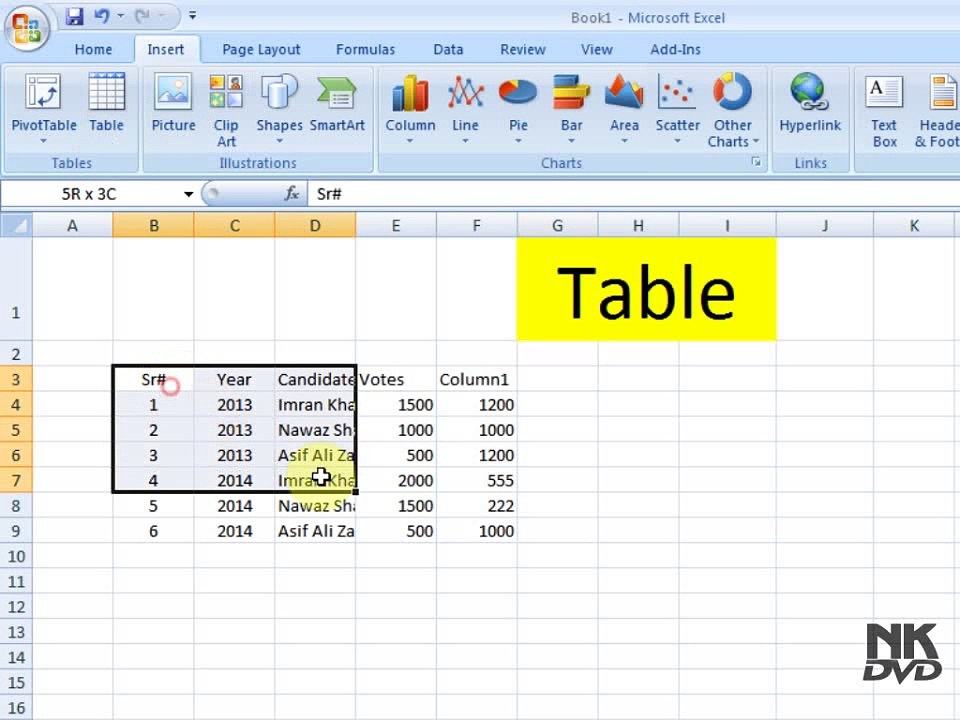960x720 pixels.
Task: Click the Office Button logo
Action: click(x=27, y=28)
